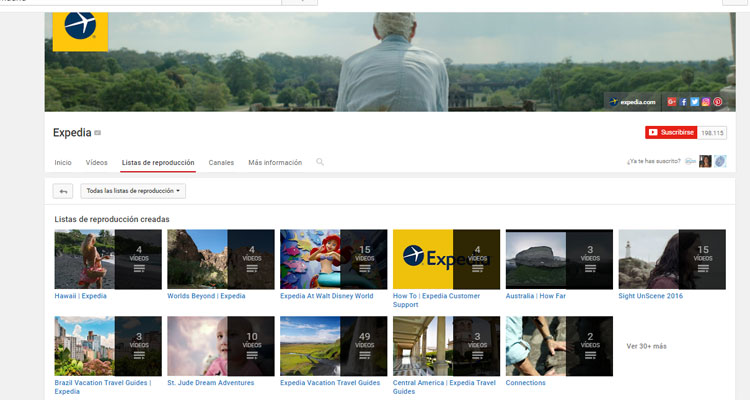Open Australia | How Far link
The image size is (750, 400).
tap(536, 296)
